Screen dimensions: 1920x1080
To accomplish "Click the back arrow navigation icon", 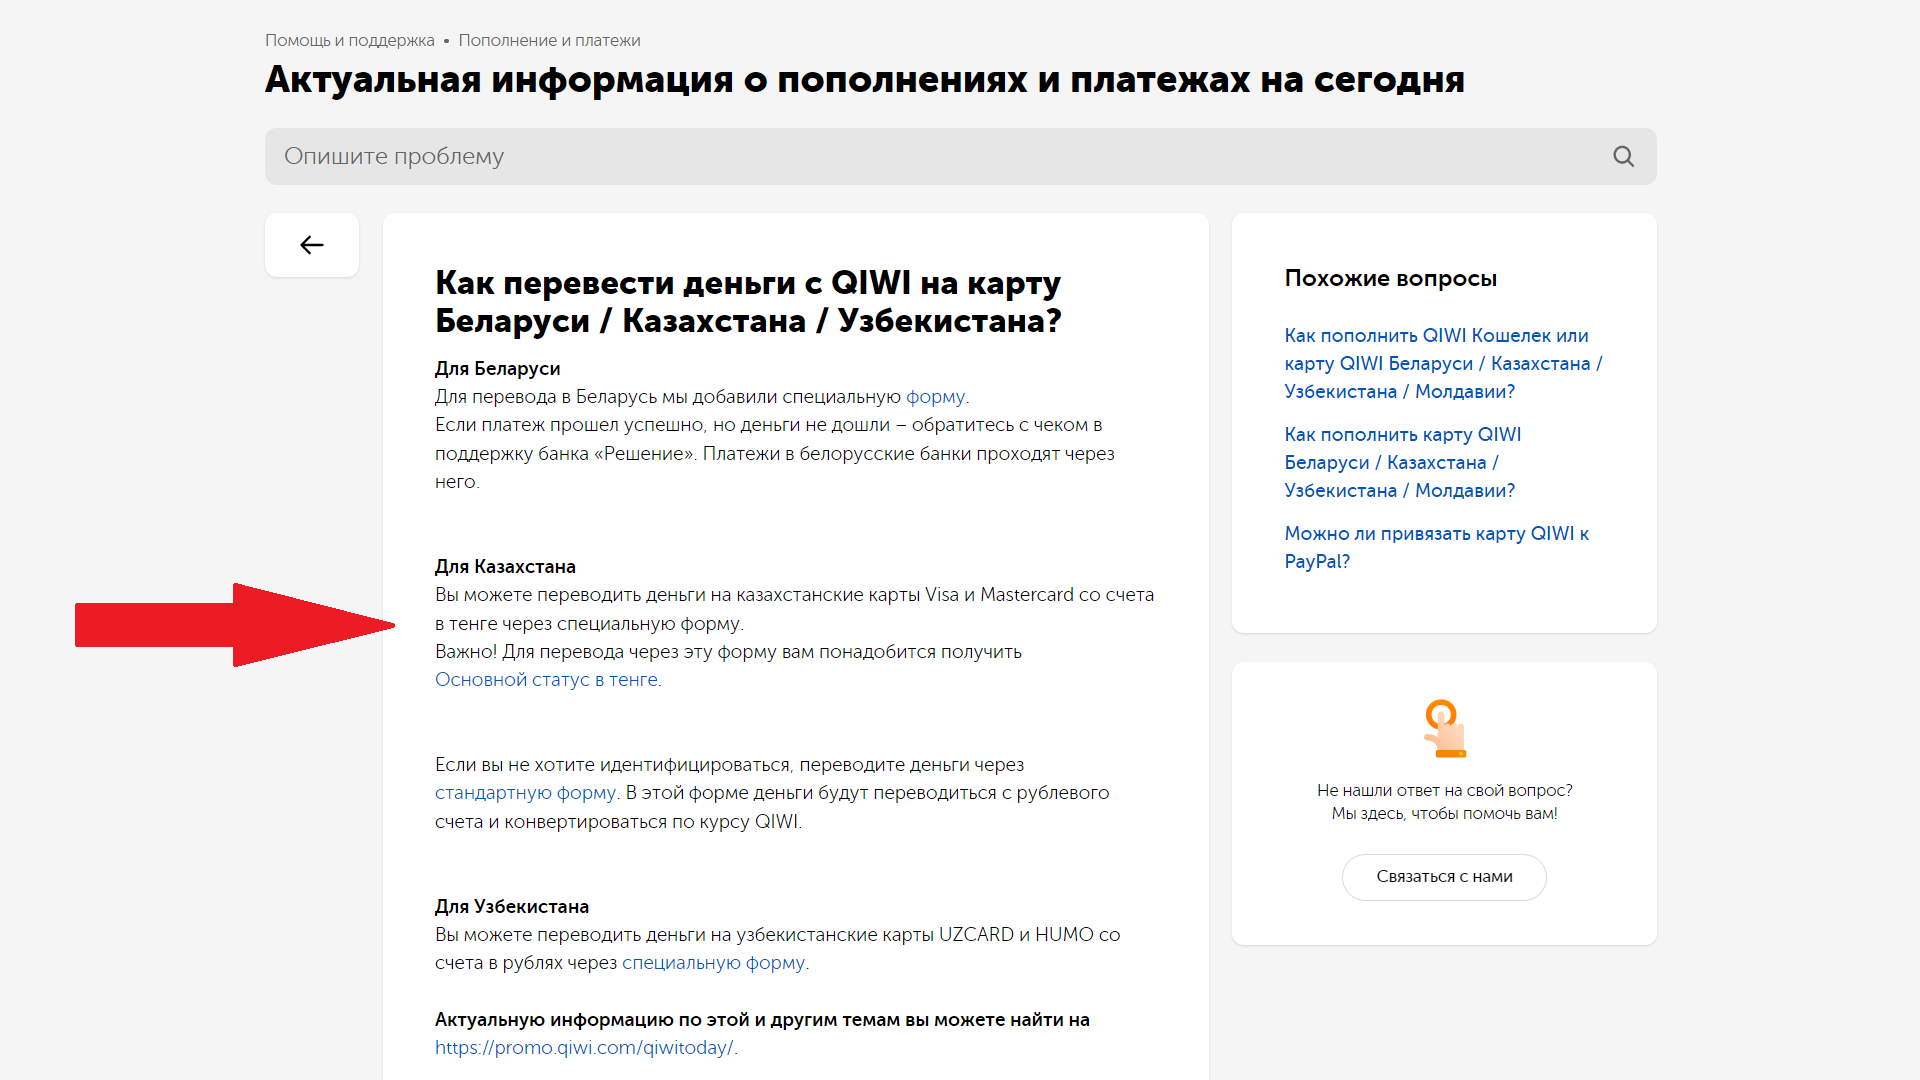I will pos(311,245).
